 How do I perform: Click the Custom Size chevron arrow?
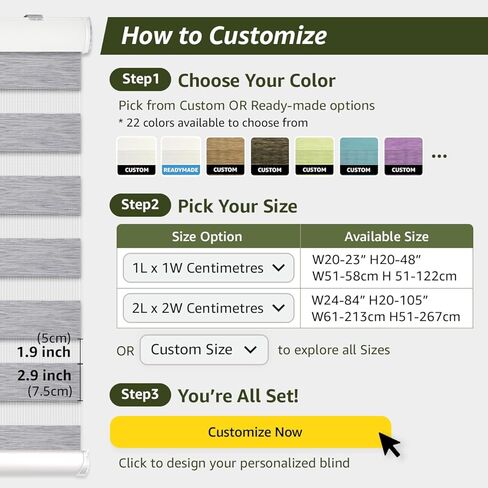(250, 350)
